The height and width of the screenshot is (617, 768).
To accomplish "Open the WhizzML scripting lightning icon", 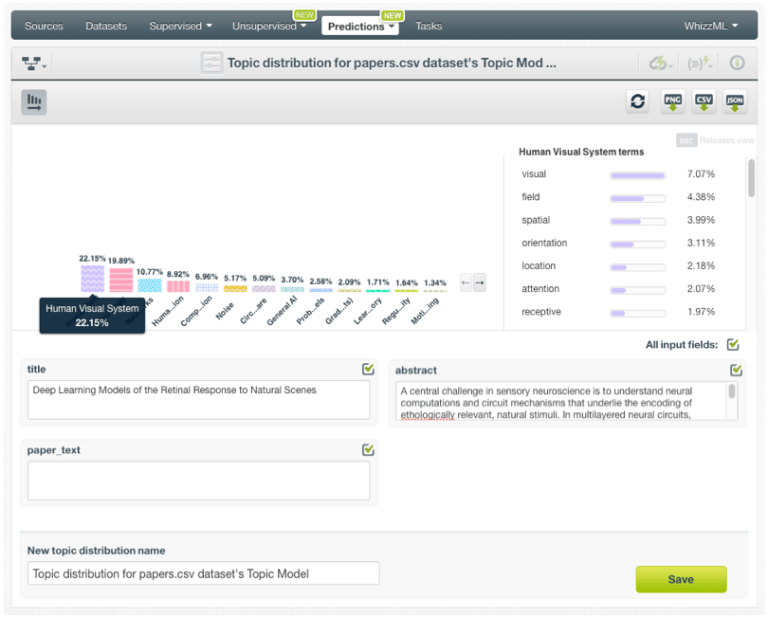I will 699,63.
